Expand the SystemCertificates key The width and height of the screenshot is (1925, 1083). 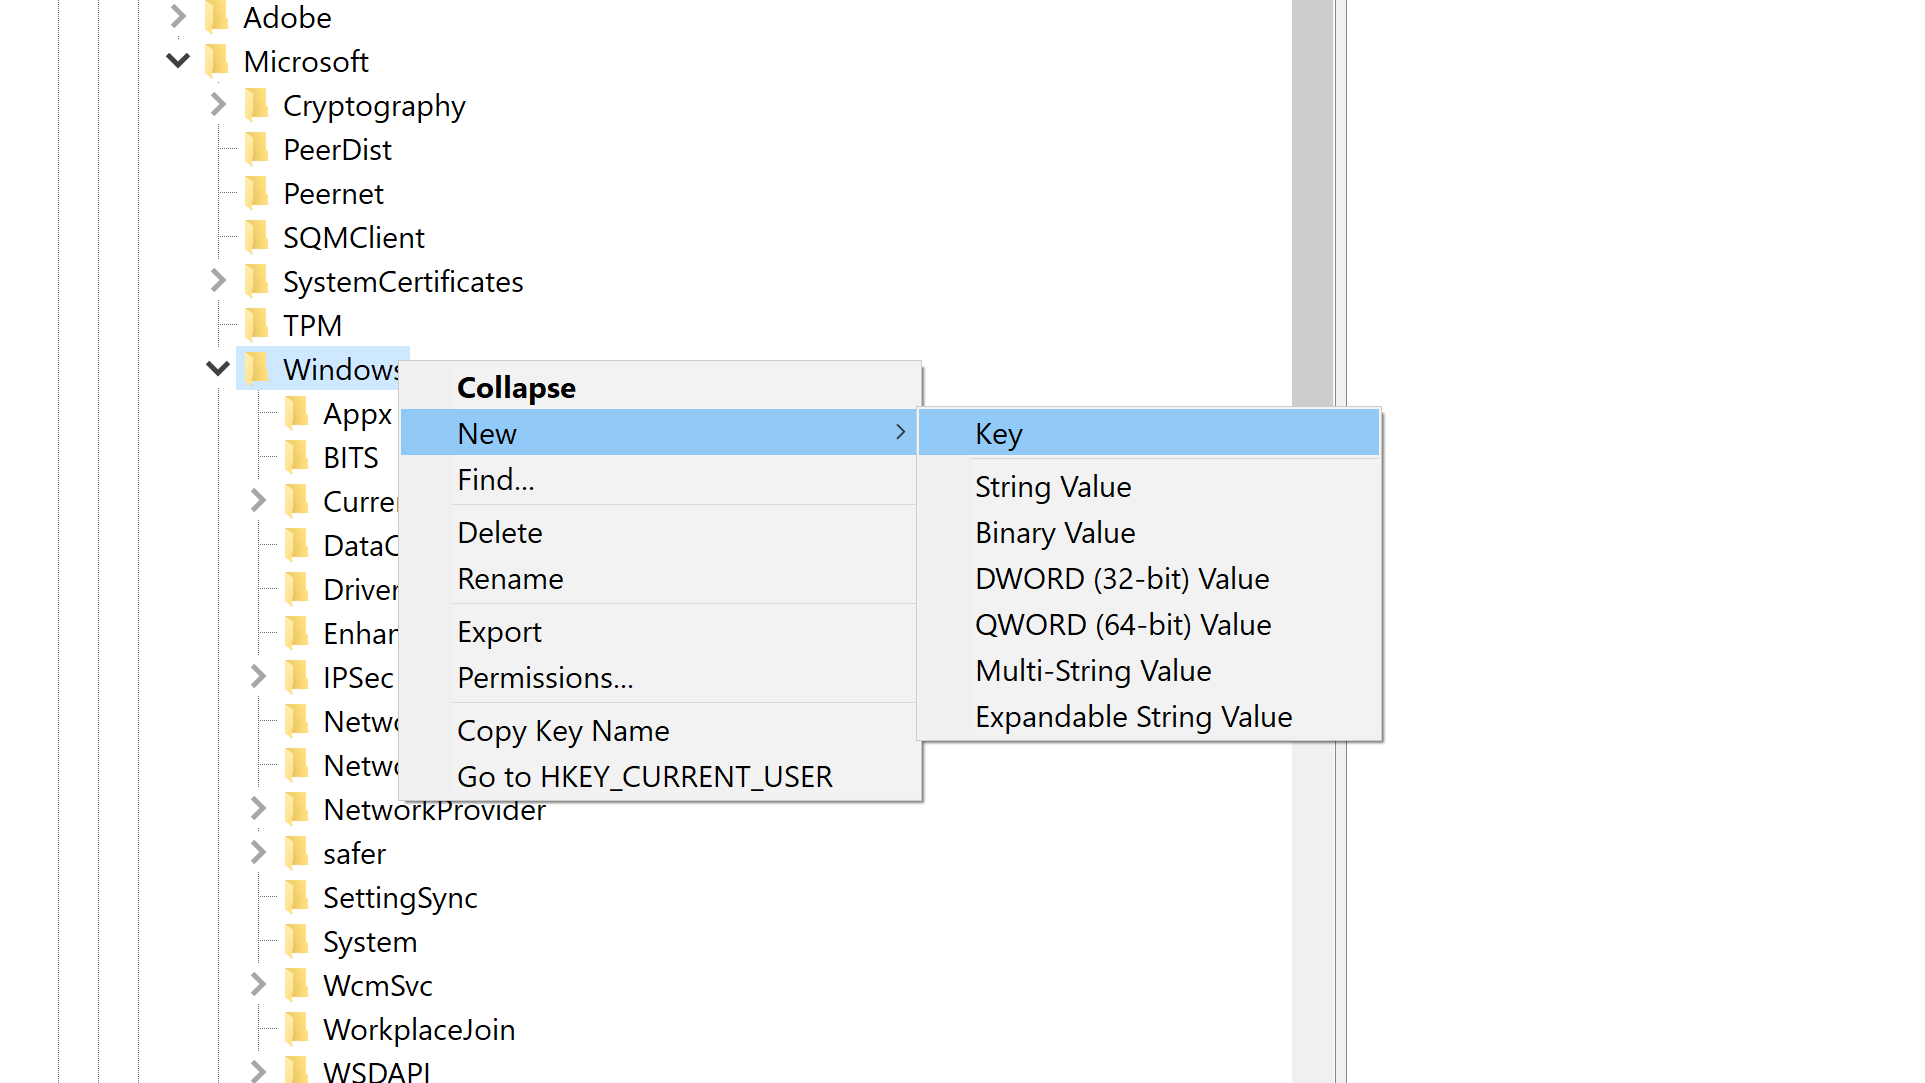coord(218,281)
